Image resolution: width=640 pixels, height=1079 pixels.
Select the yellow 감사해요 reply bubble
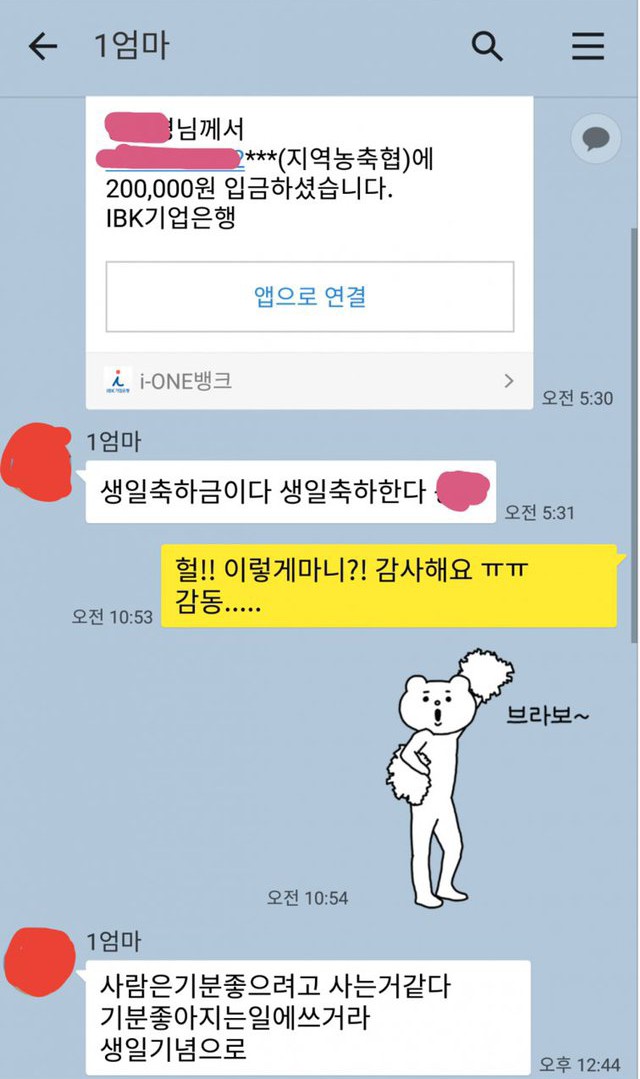pyautogui.click(x=389, y=586)
